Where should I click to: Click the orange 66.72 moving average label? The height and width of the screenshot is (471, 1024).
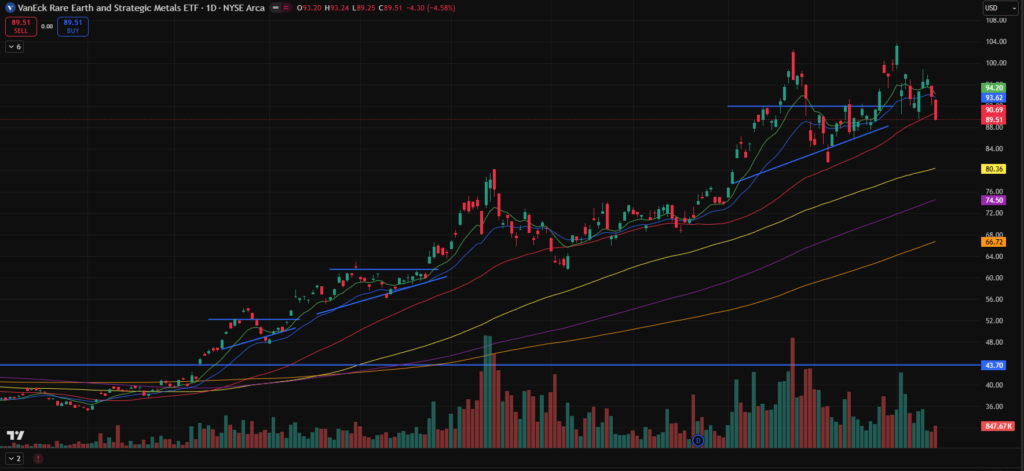coord(993,241)
